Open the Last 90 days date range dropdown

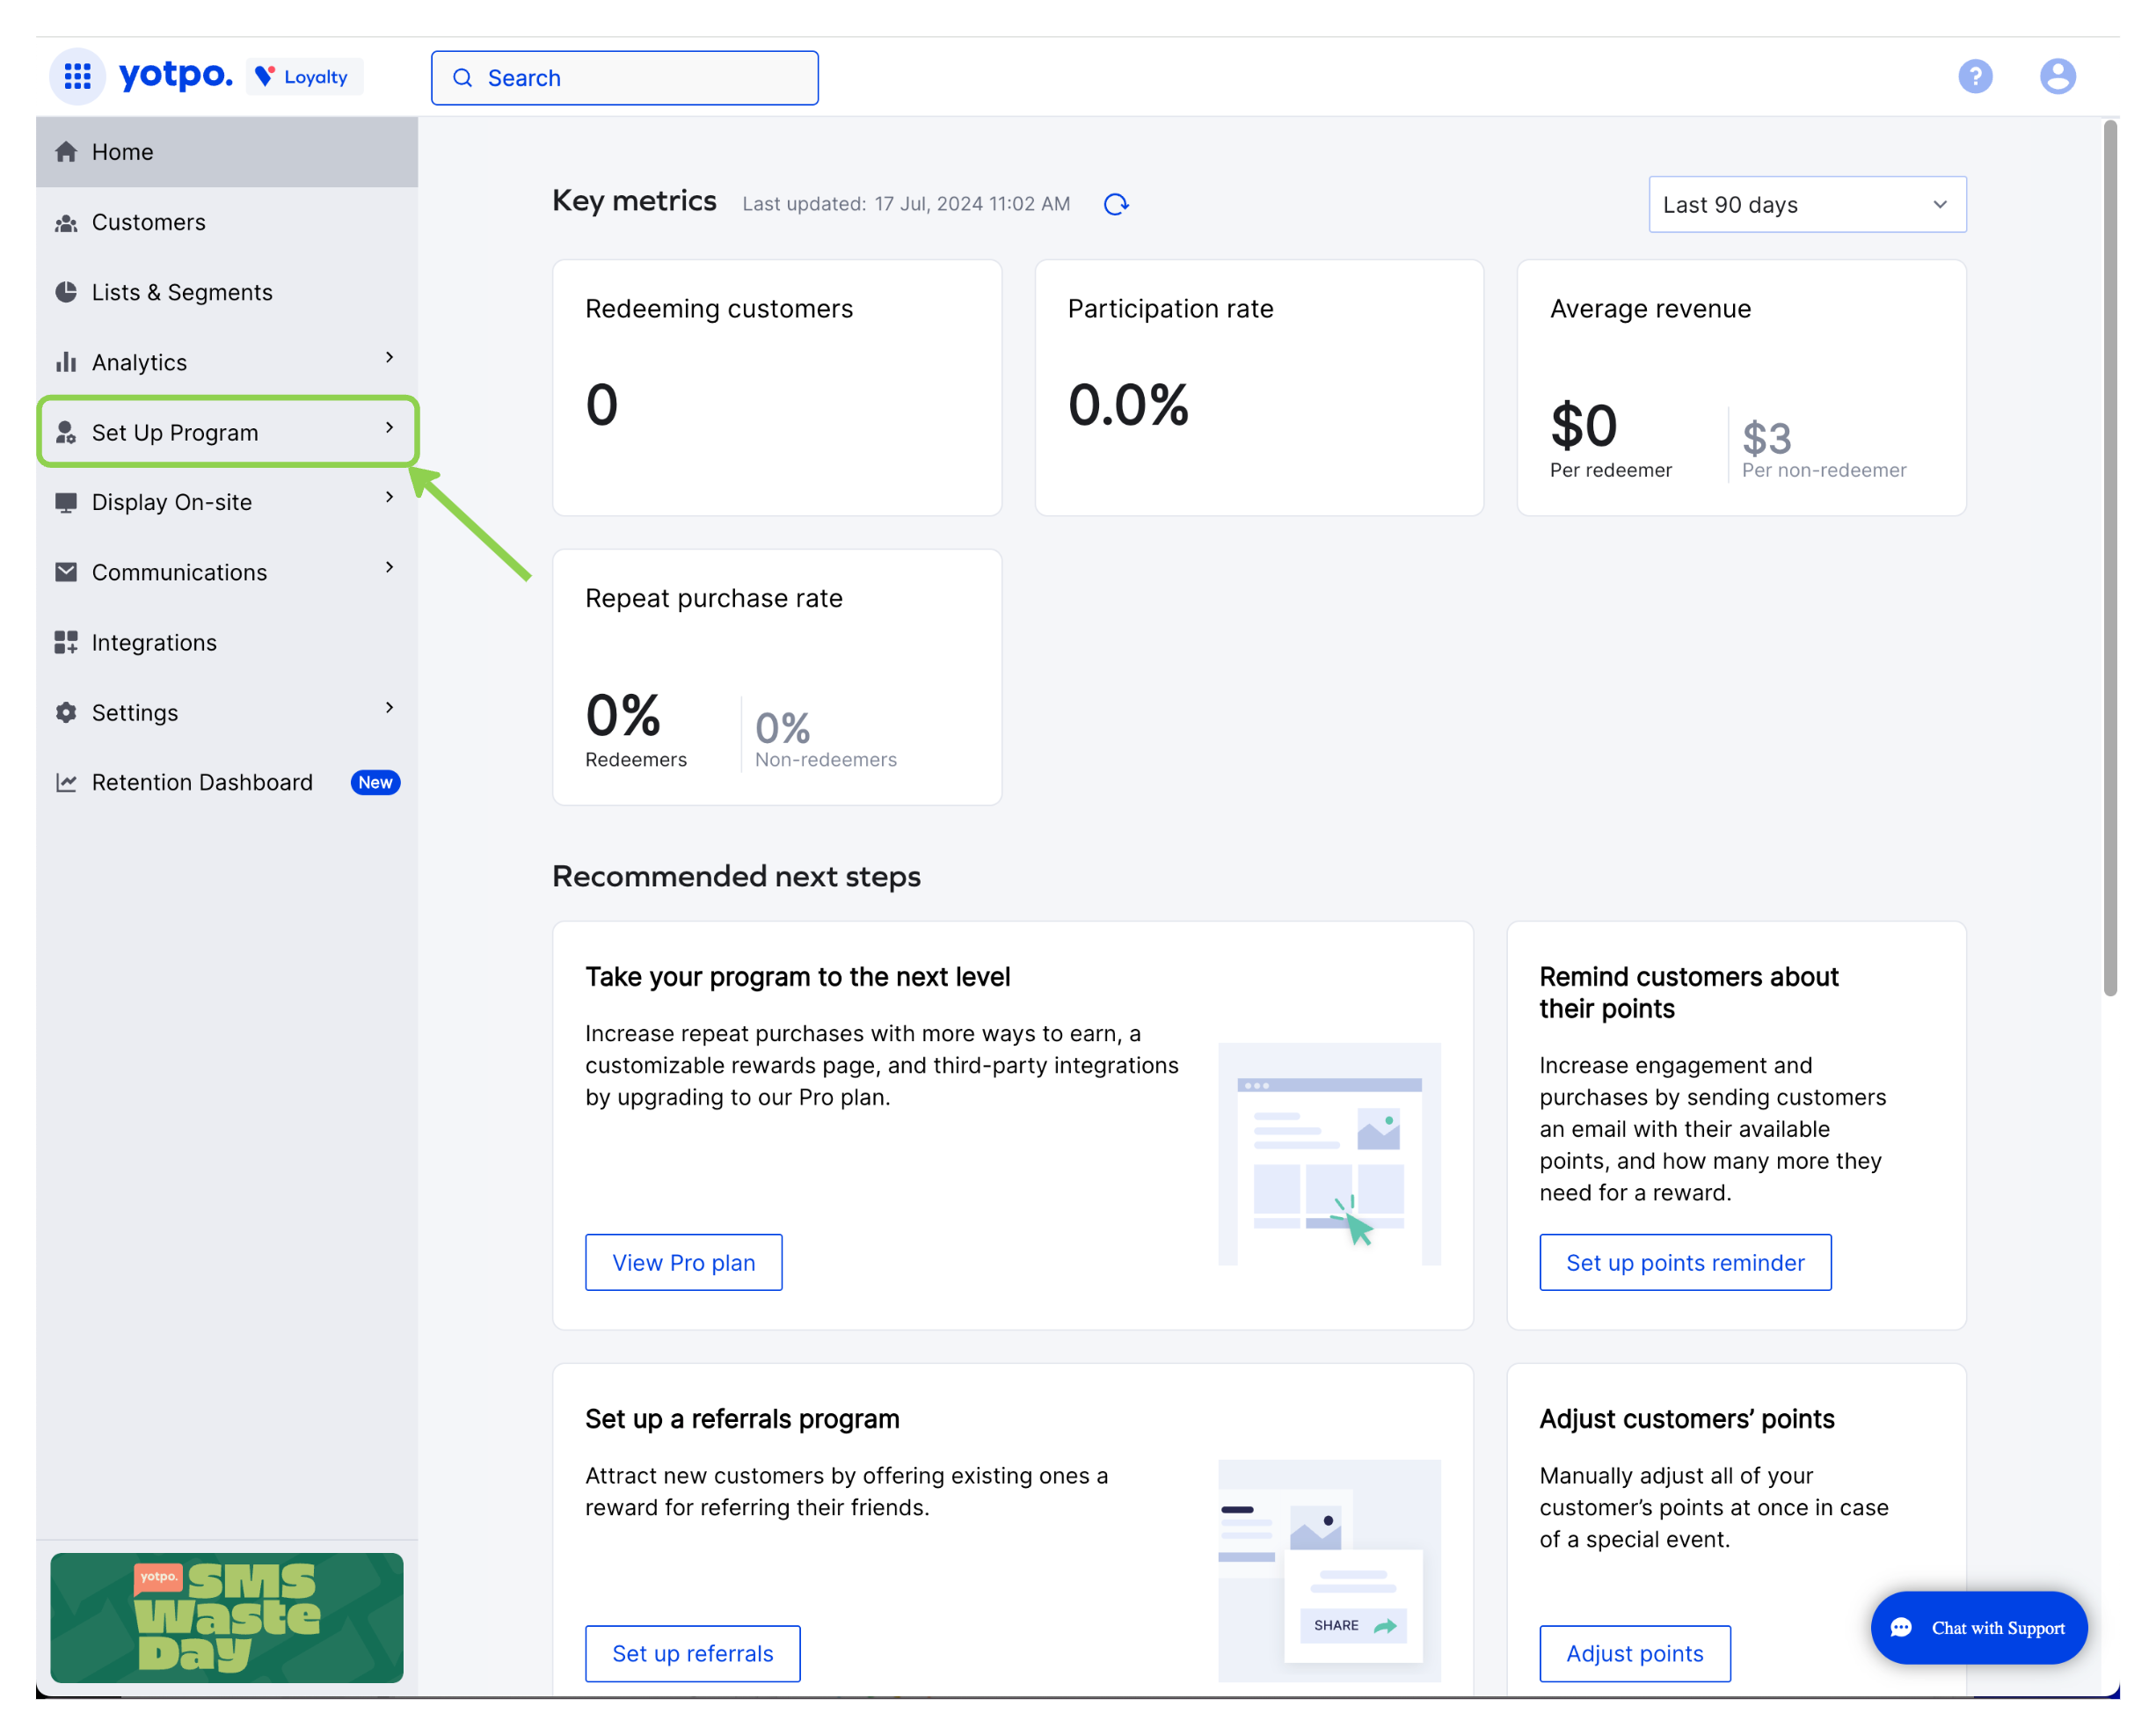(1807, 204)
